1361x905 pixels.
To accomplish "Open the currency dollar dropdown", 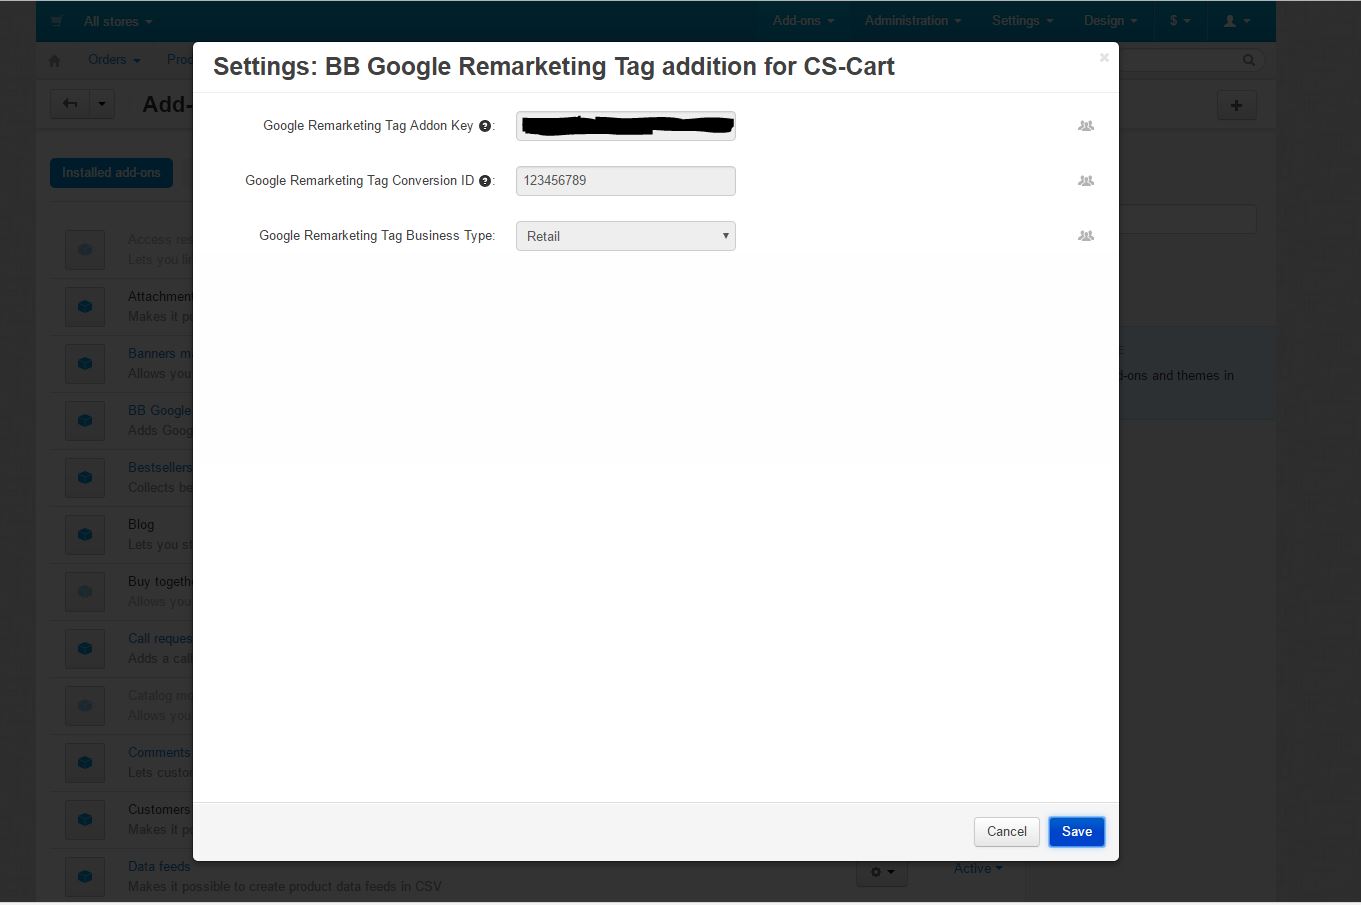I will 1179,21.
